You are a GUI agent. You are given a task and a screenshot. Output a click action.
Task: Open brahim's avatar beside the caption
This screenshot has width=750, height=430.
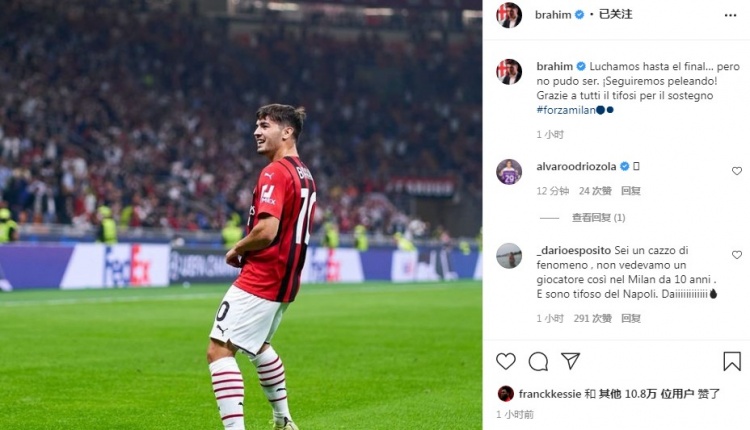click(x=509, y=71)
